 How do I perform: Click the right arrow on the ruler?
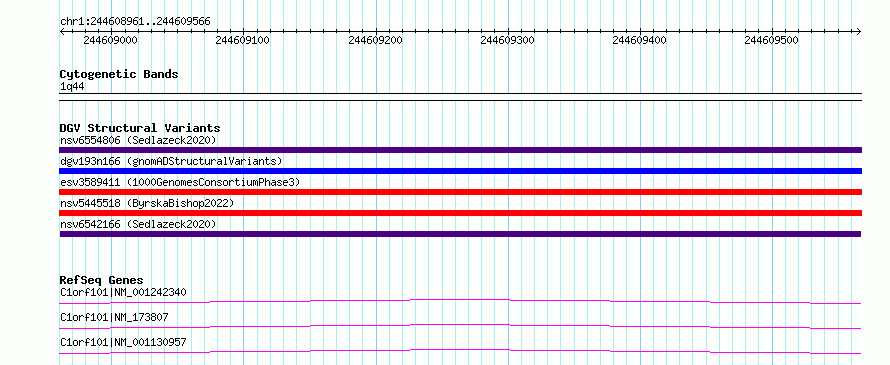(859, 31)
